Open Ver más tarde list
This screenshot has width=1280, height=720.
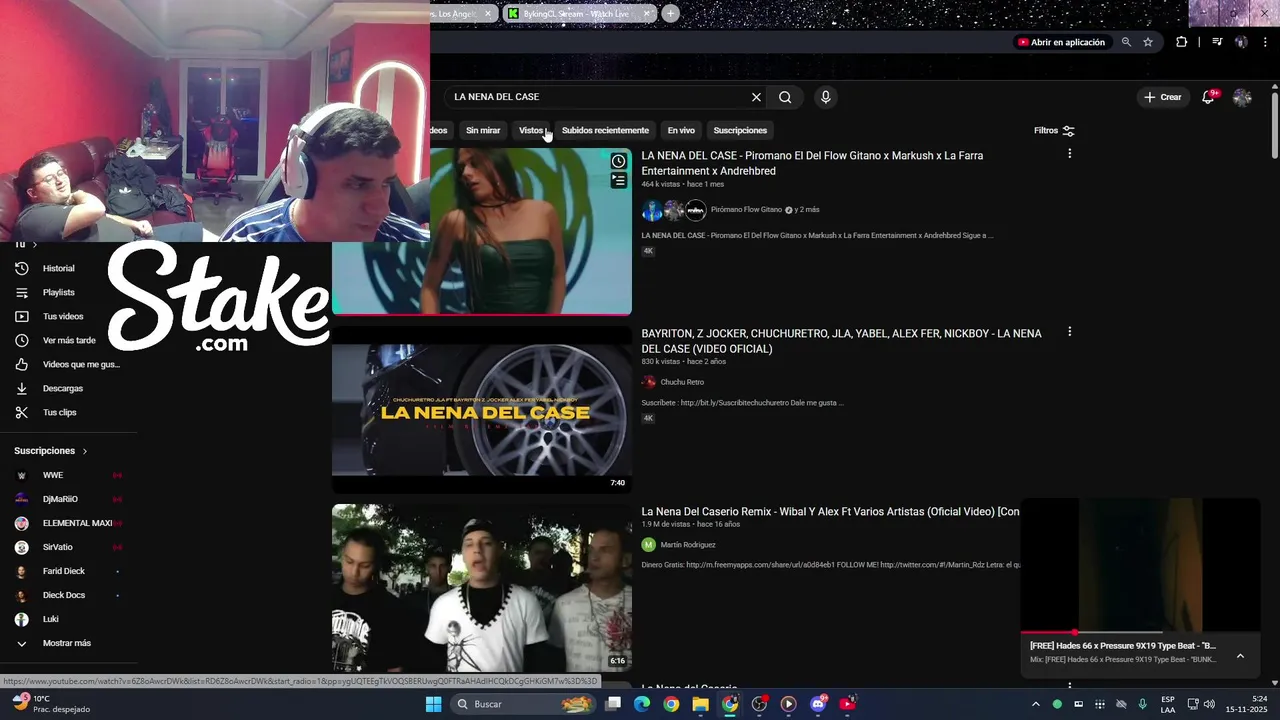tap(68, 340)
